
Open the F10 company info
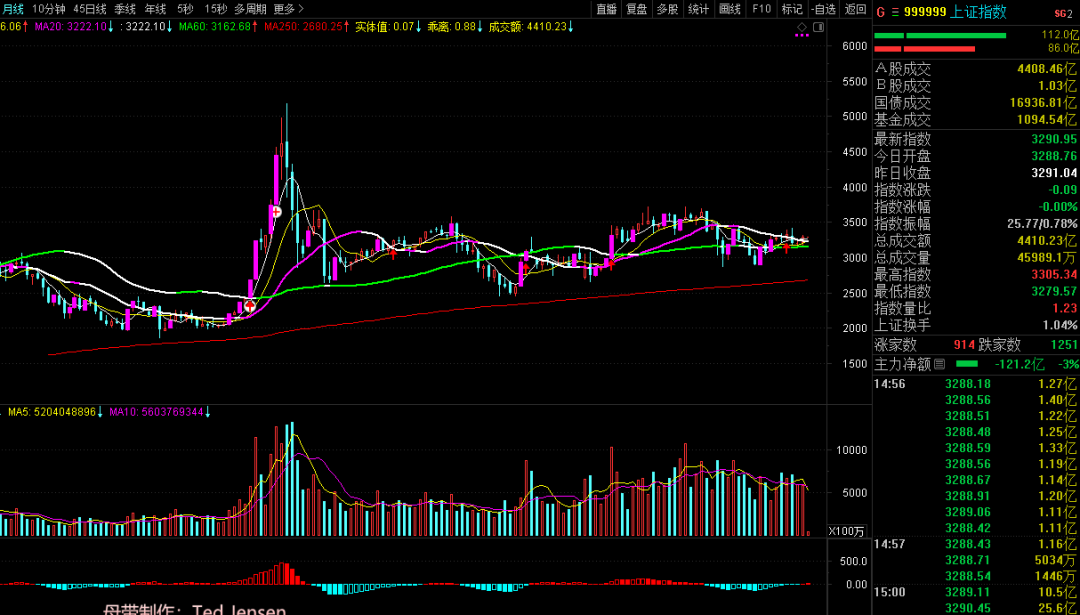click(761, 9)
